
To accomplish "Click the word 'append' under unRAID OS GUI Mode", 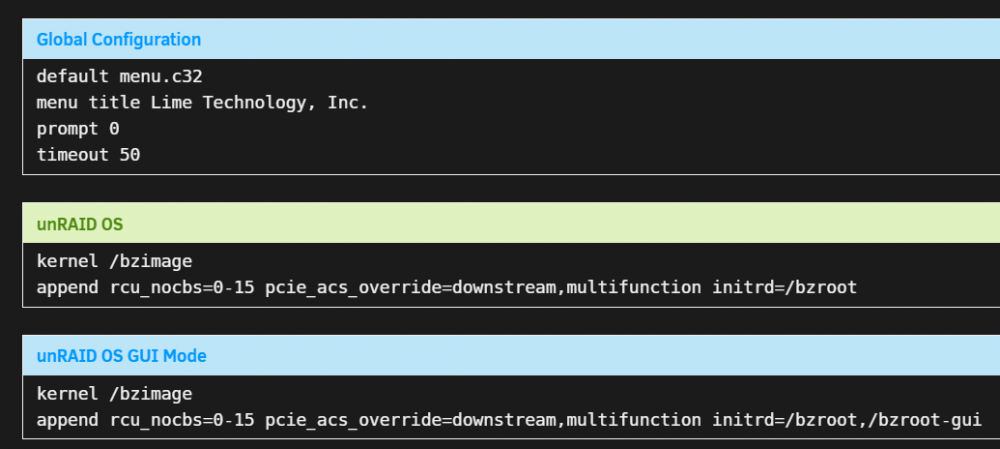I will click(68, 420).
